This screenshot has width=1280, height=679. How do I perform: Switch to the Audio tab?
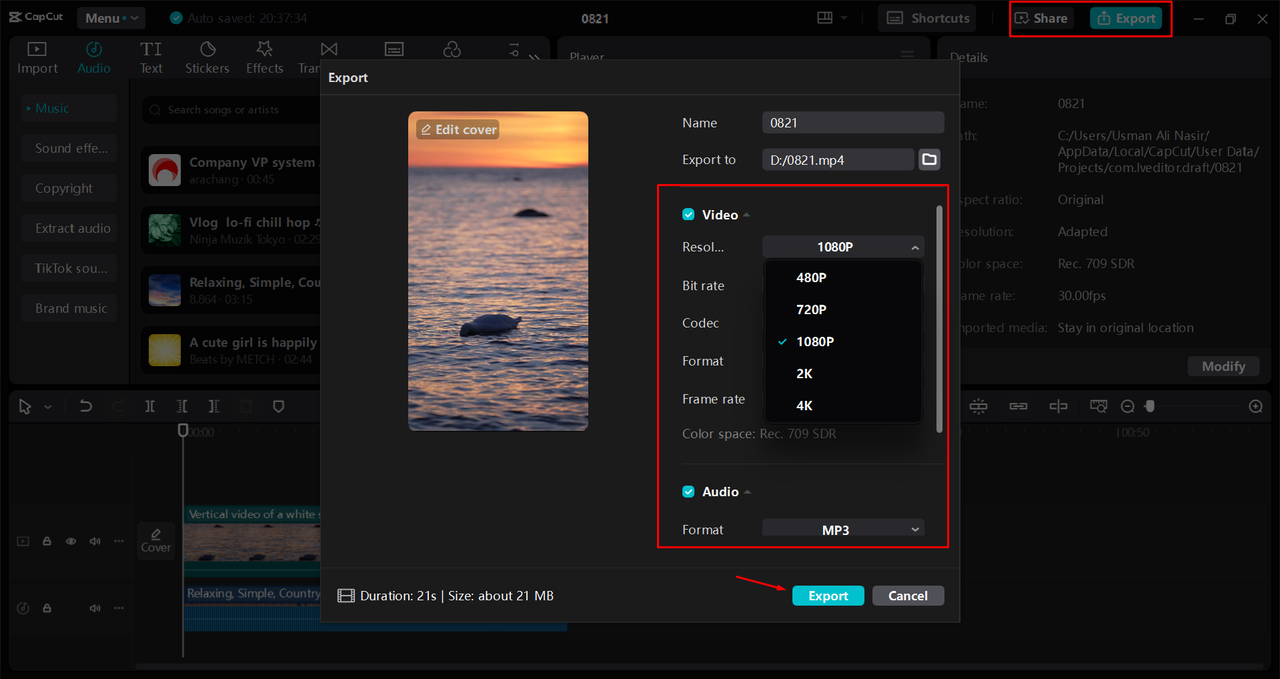pos(94,58)
